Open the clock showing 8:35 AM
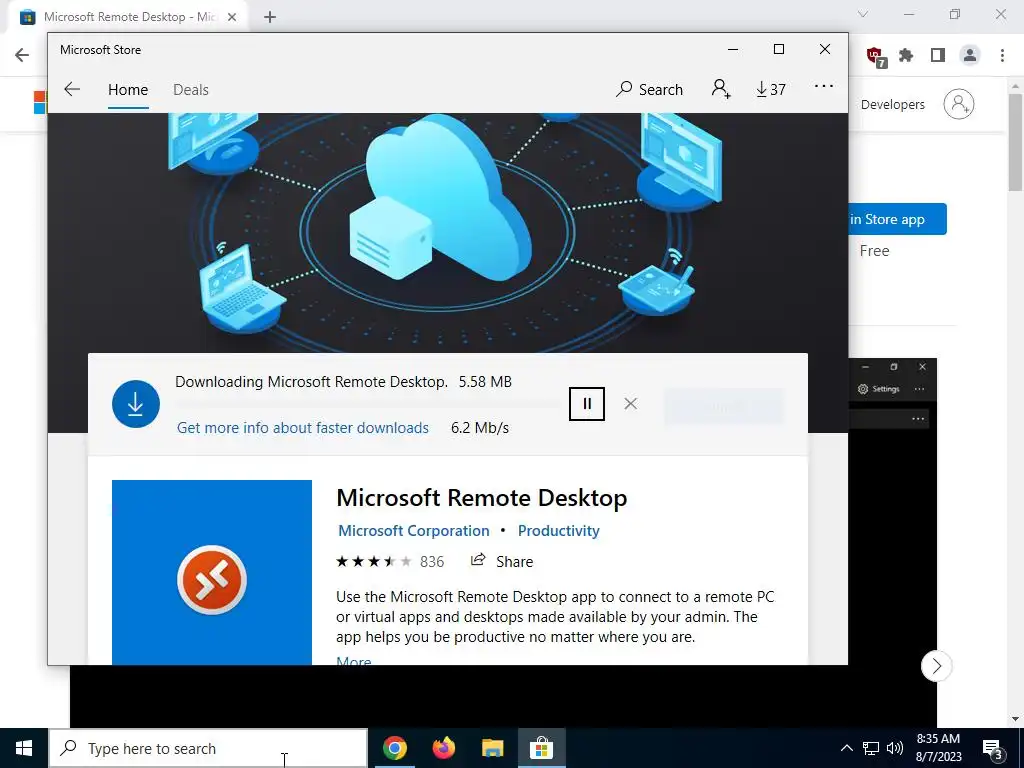 tap(938, 748)
